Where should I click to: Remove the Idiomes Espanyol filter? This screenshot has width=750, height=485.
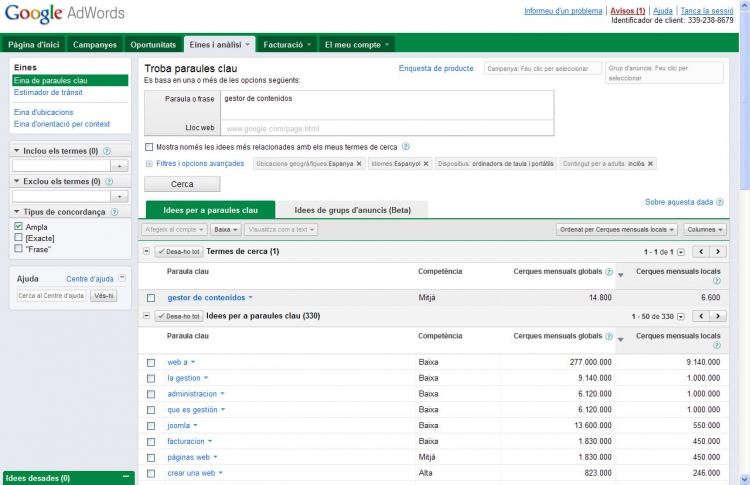[x=426, y=164]
